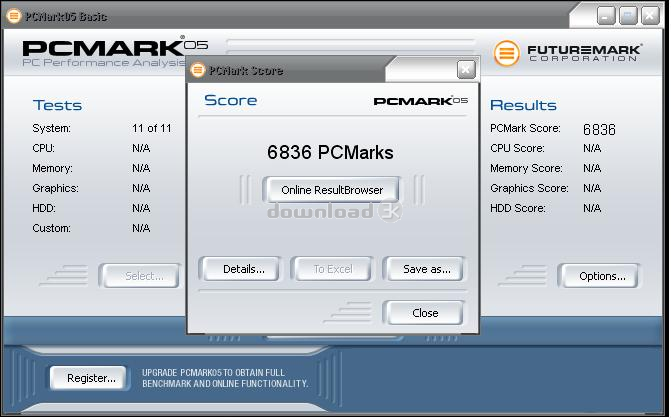Viewport: 671px width, 420px height.
Task: Close the PCMark Score dialog with X
Action: [x=466, y=69]
